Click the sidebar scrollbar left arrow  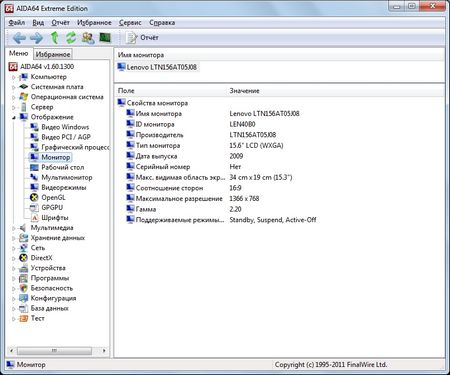click(x=12, y=351)
